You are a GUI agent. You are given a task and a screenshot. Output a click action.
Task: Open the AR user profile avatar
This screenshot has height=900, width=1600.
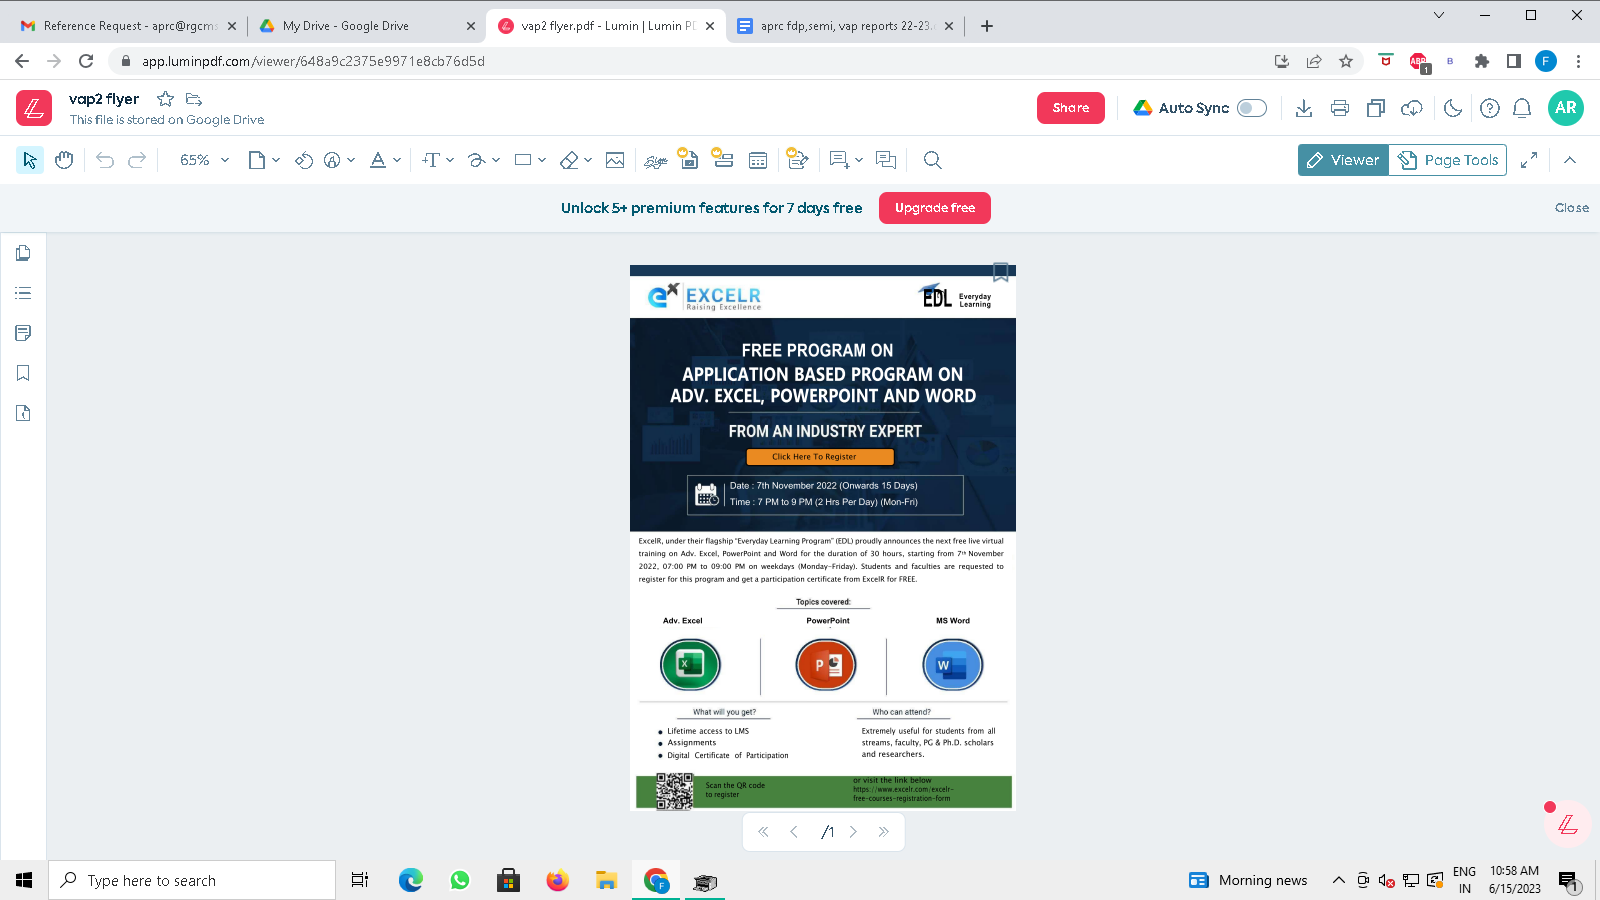[x=1566, y=108]
